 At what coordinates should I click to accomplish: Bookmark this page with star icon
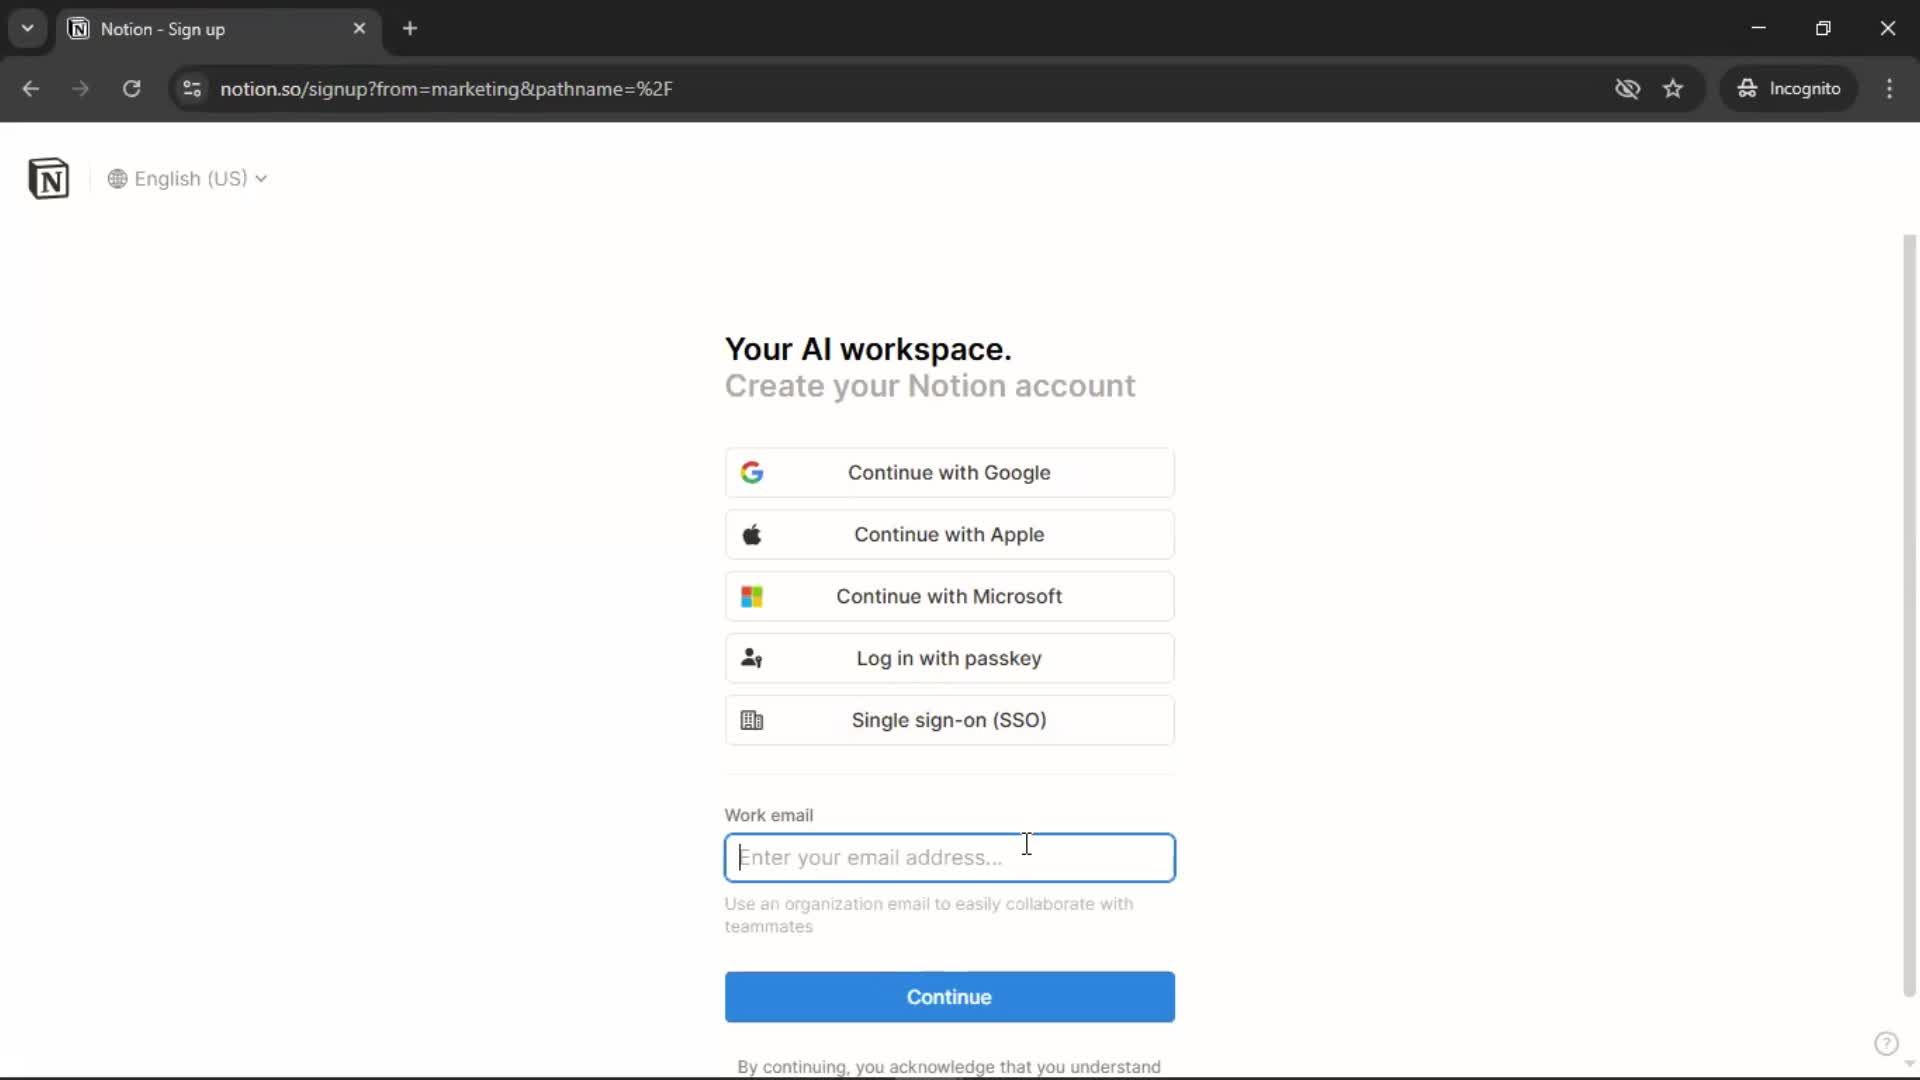pyautogui.click(x=1673, y=89)
